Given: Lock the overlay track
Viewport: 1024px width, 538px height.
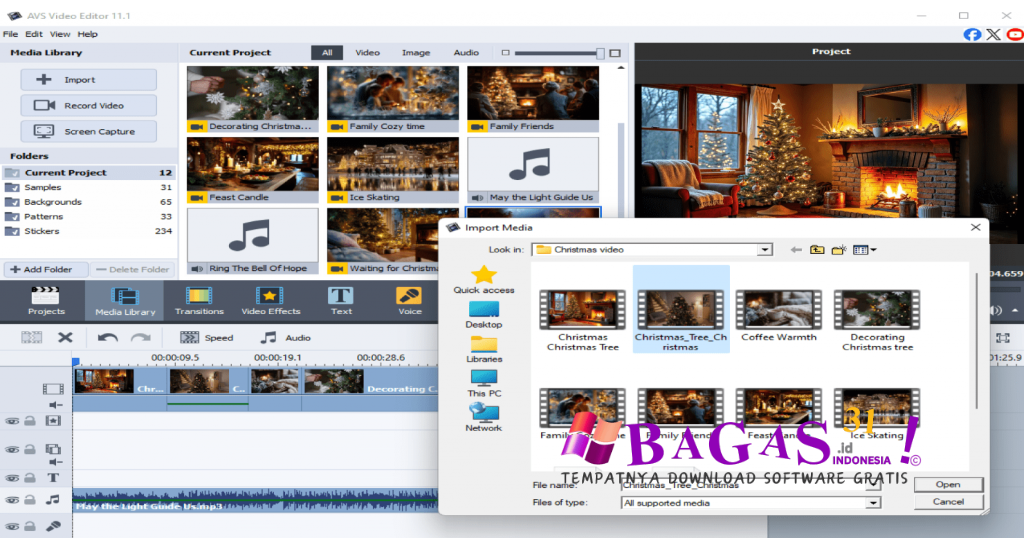Looking at the screenshot, I should 30,449.
